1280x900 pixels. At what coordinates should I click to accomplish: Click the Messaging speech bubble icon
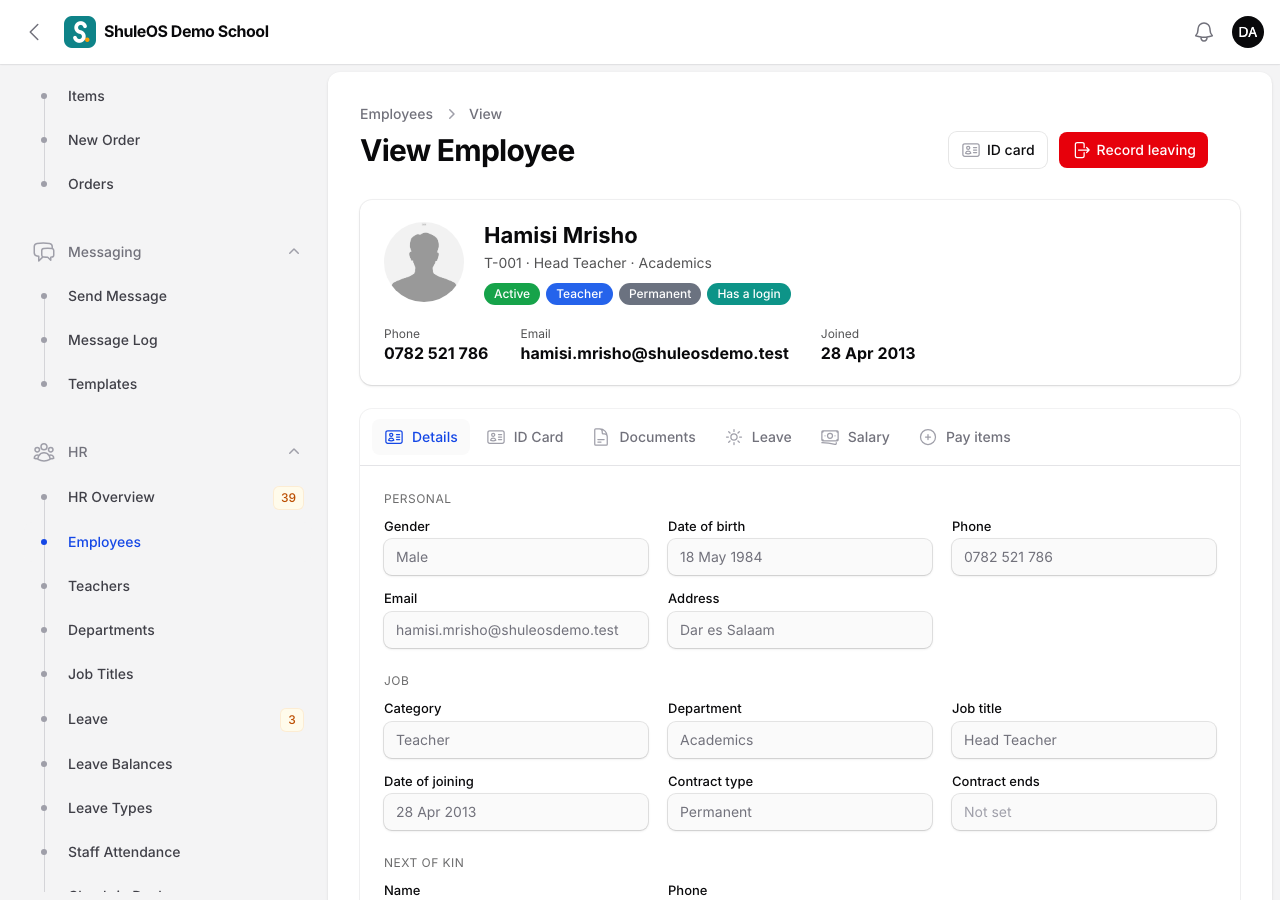pos(44,252)
